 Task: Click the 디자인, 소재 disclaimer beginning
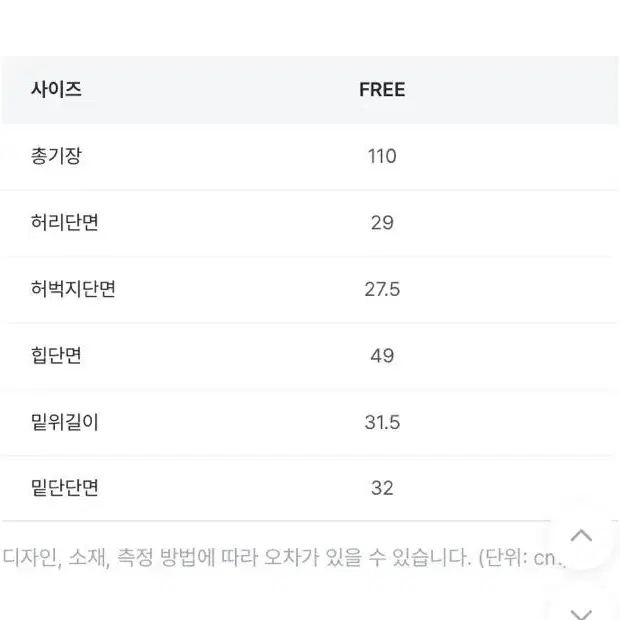56,558
